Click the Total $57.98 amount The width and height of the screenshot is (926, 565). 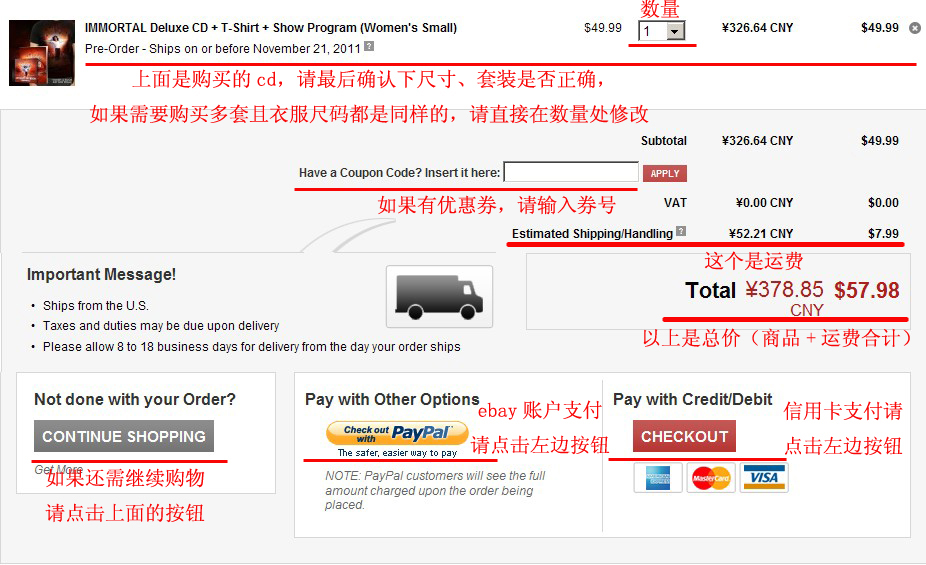click(867, 290)
